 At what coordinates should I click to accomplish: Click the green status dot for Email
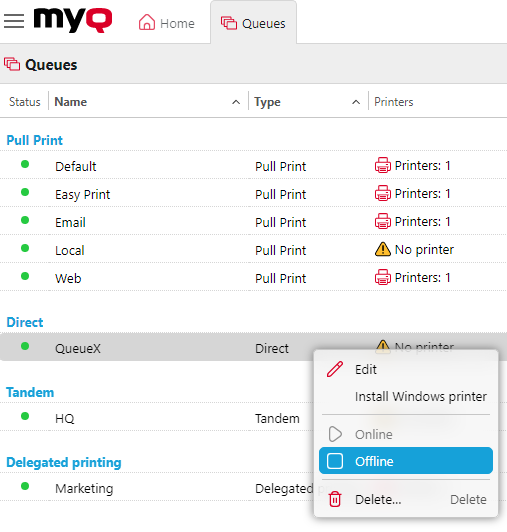25,220
